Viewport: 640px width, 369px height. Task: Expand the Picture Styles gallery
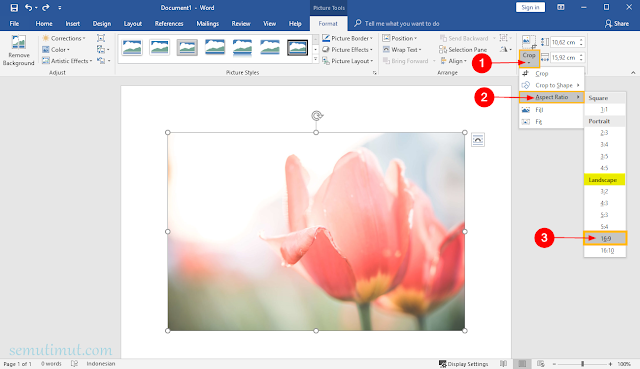[x=316, y=60]
